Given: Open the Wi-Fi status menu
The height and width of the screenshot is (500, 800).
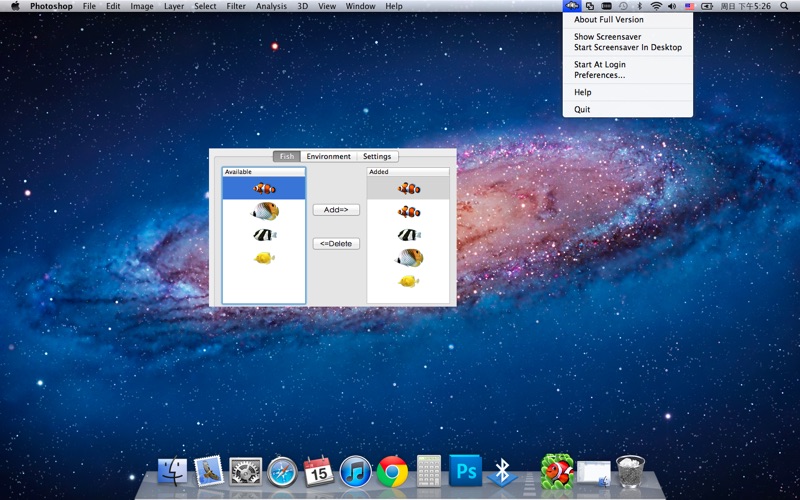Looking at the screenshot, I should 656,6.
